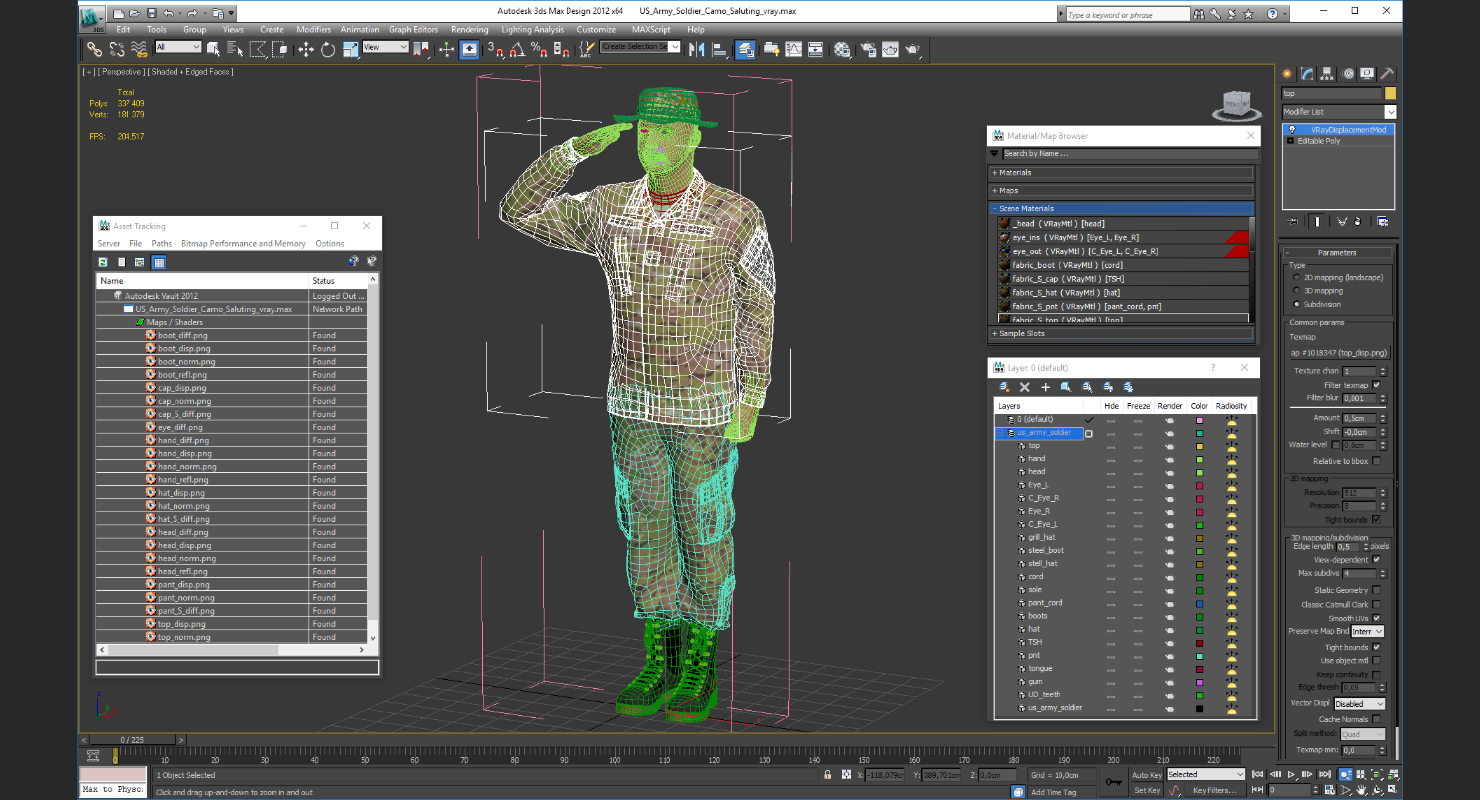The image size is (1480, 800).
Task: Click the time slider 0 / 225 handle
Action: click(x=133, y=740)
